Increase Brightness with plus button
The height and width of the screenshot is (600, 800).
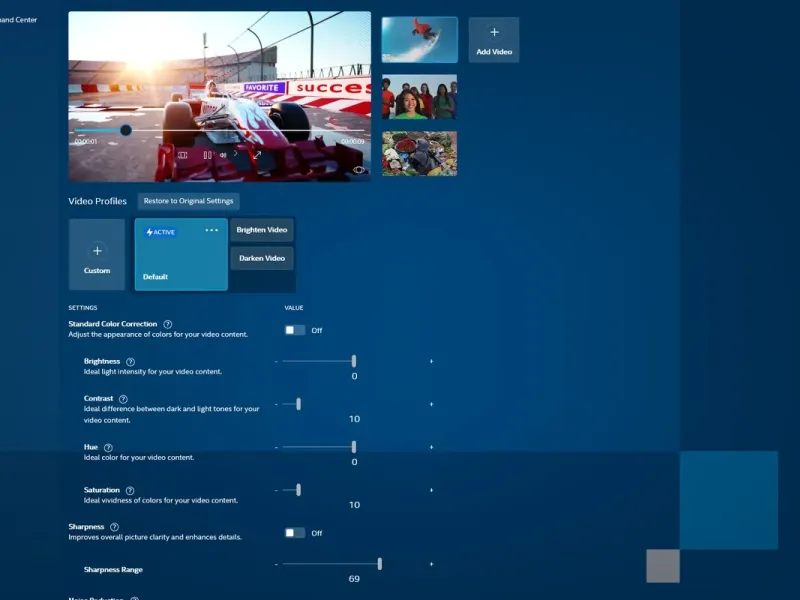[x=431, y=361]
